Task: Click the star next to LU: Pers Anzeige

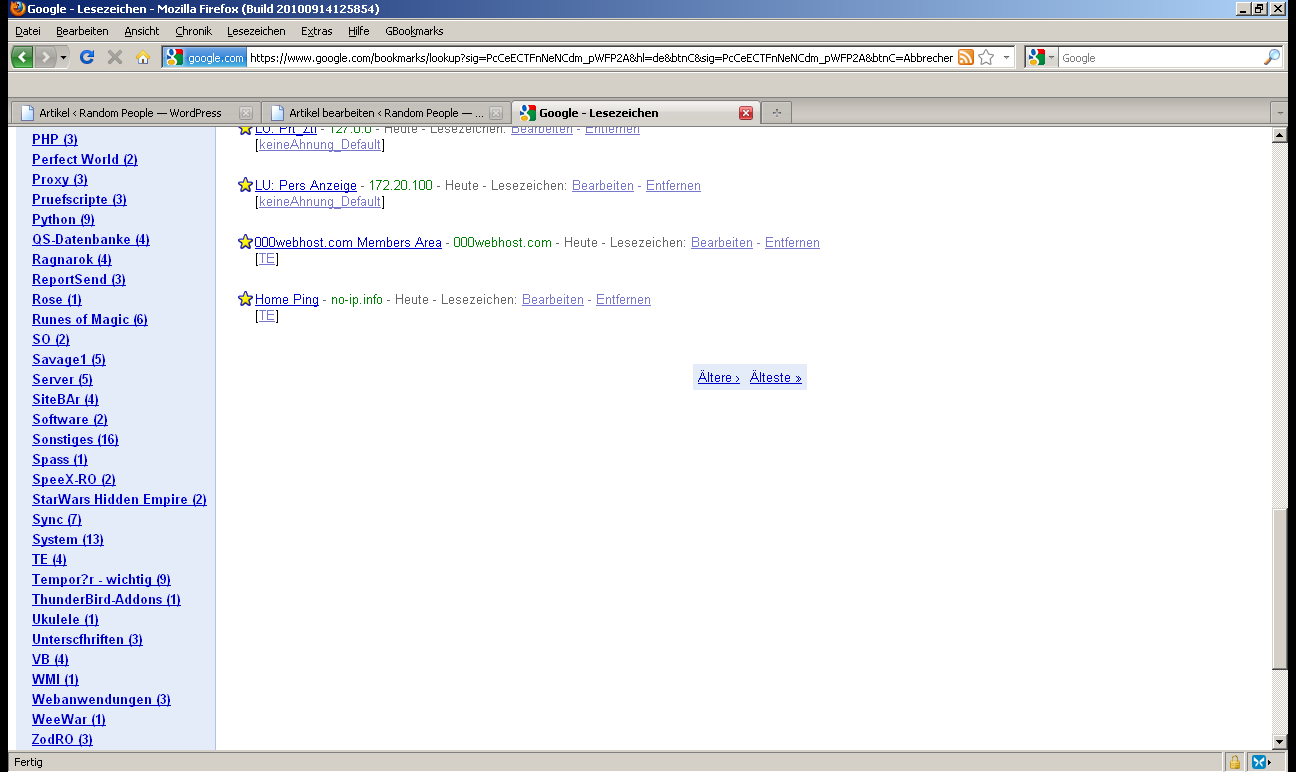Action: pyautogui.click(x=245, y=186)
